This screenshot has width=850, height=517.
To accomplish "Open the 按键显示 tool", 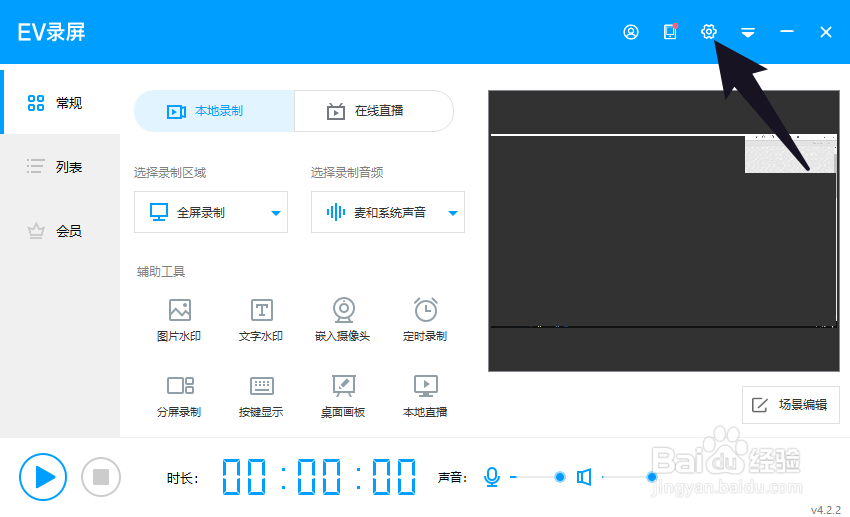I will (261, 396).
